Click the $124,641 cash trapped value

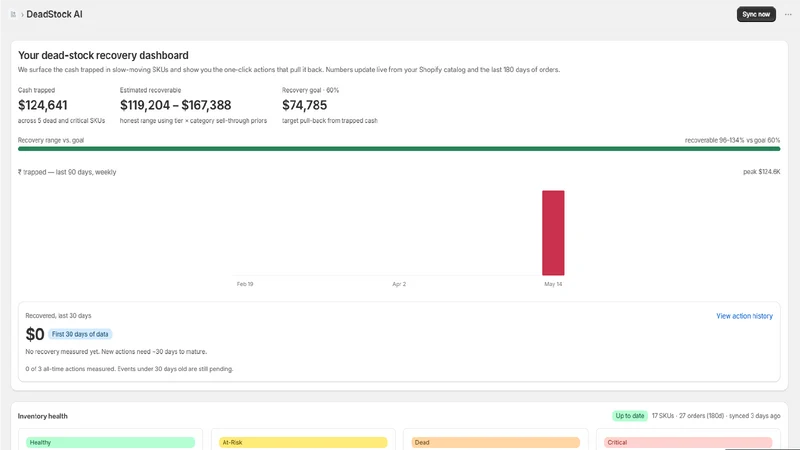coord(42,105)
